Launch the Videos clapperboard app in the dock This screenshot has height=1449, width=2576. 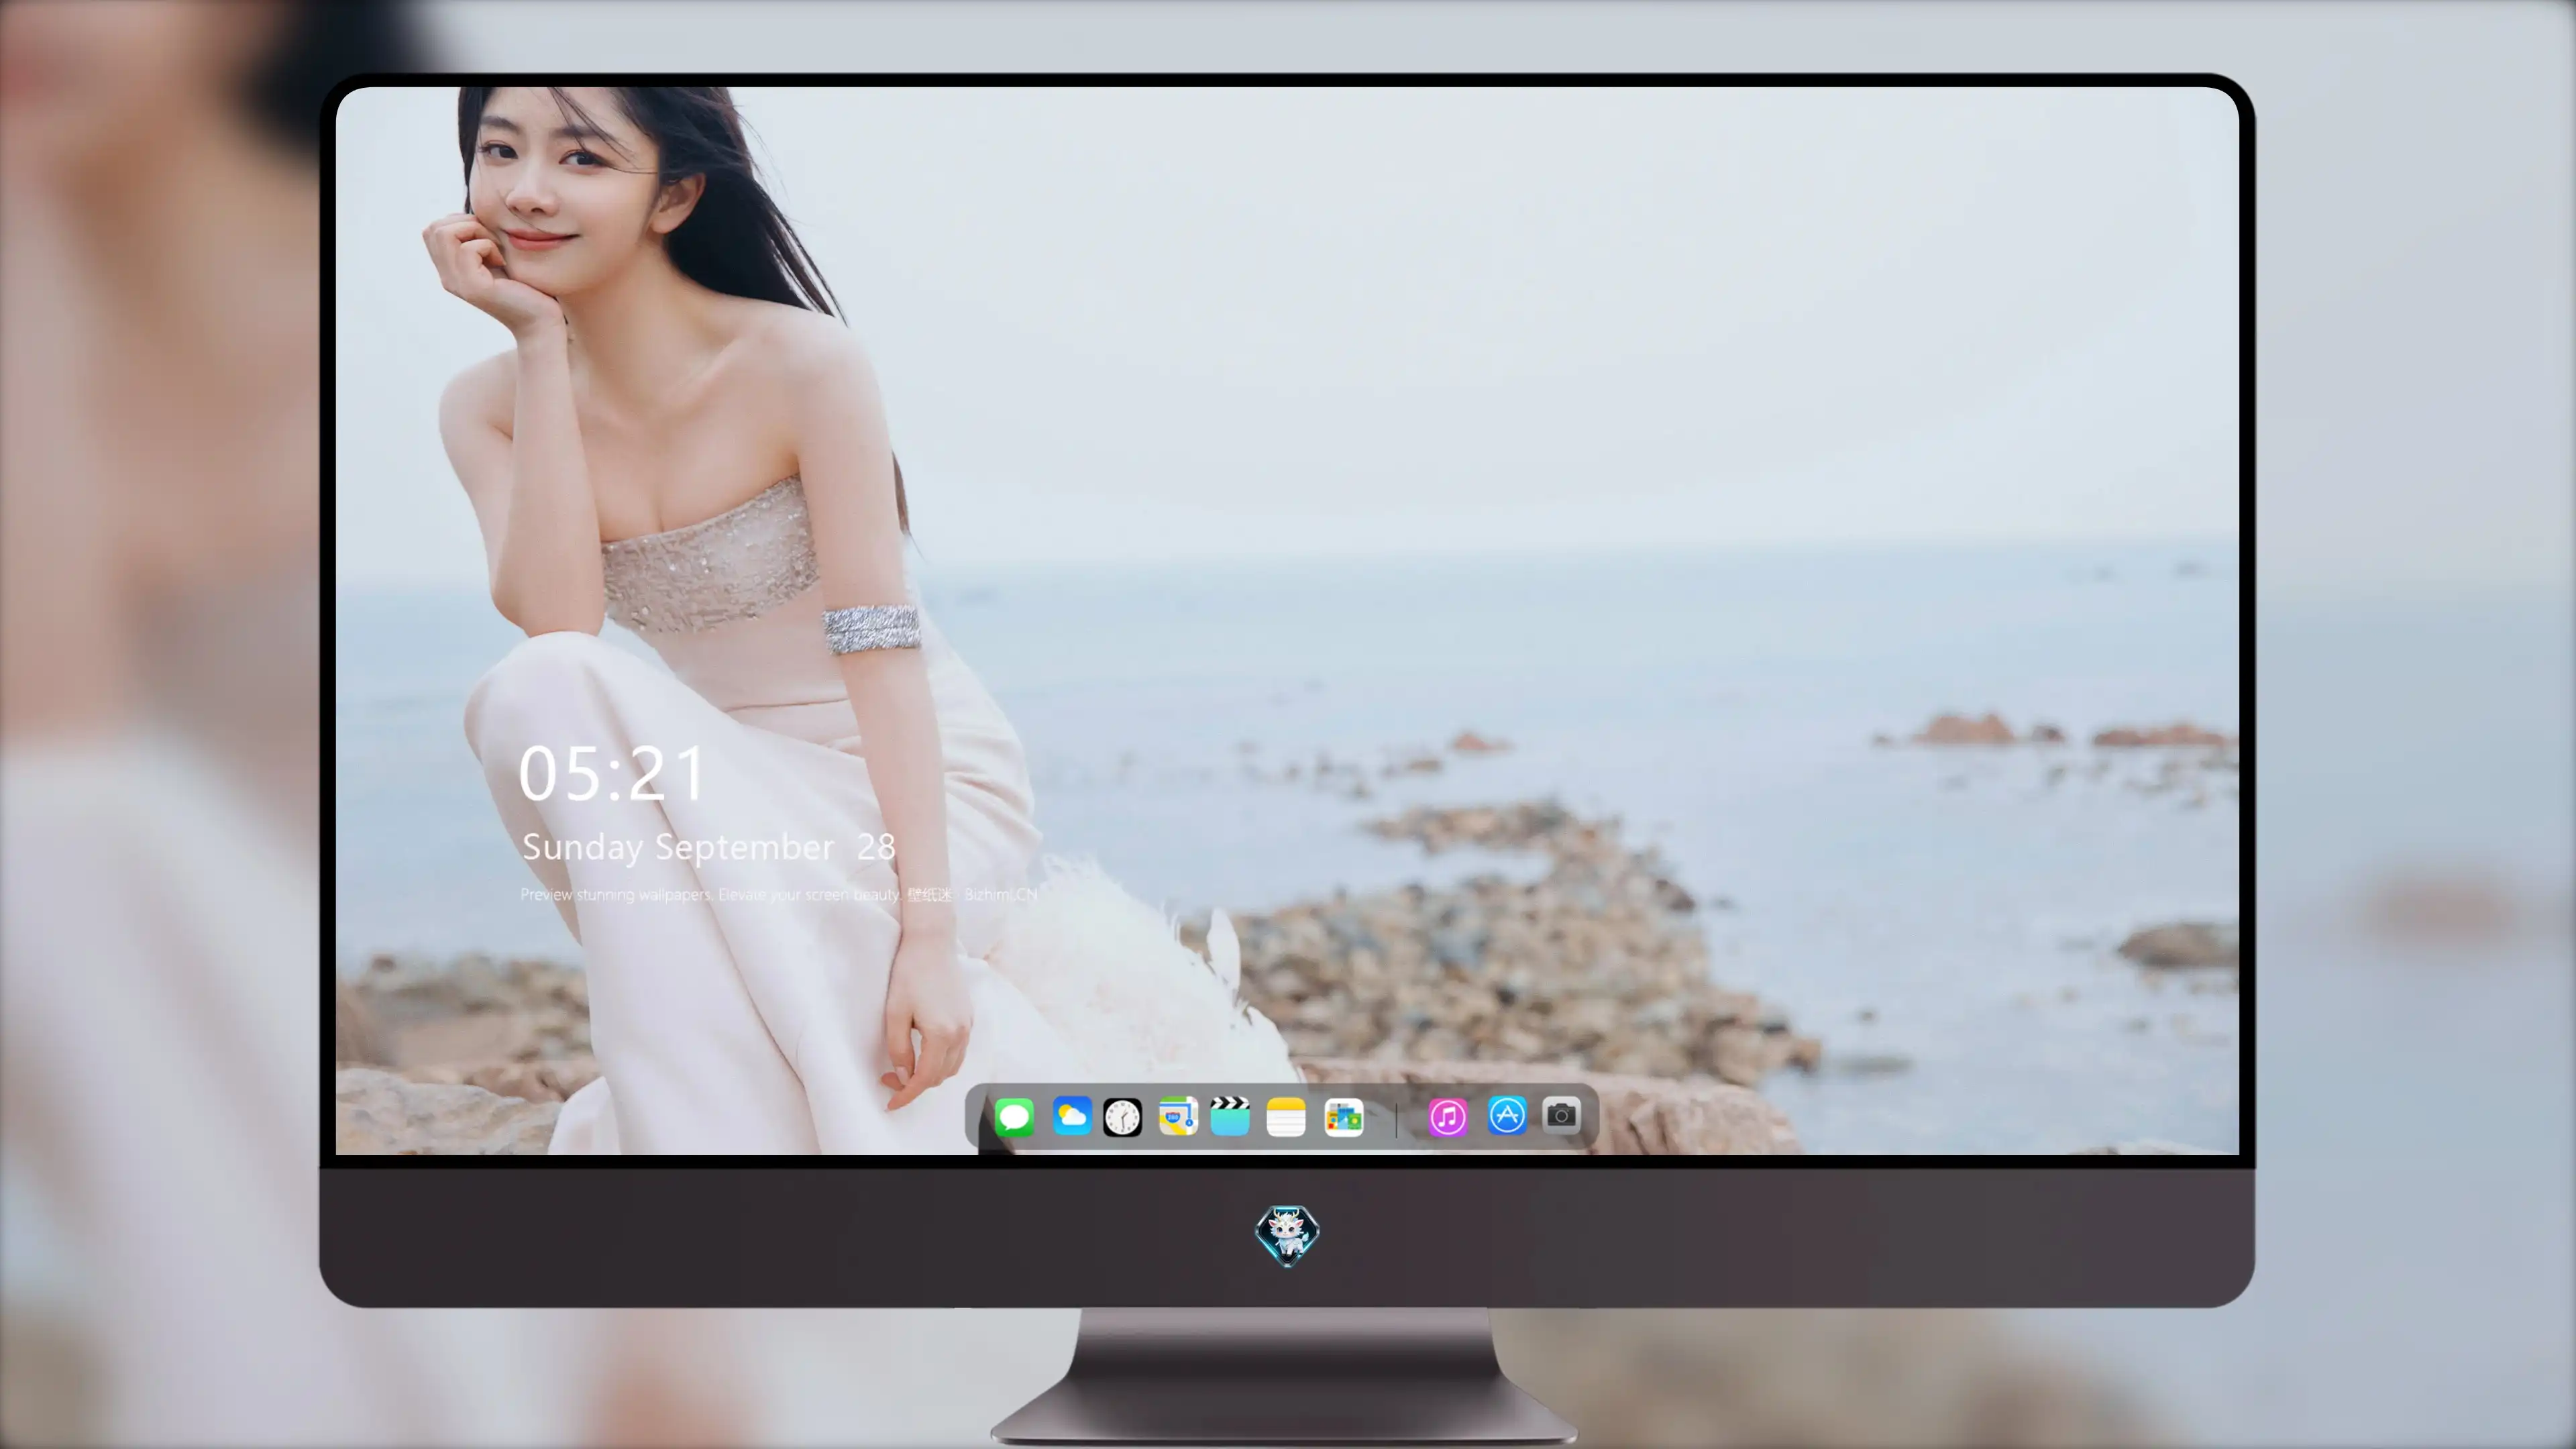(1230, 1116)
